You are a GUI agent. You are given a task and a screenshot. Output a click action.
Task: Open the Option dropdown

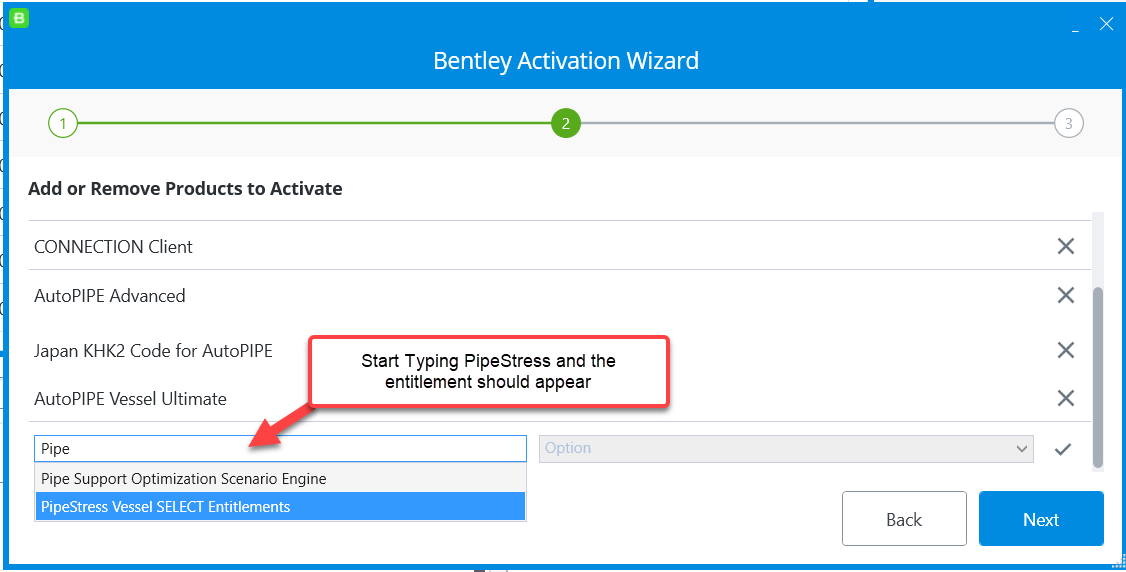pos(785,448)
